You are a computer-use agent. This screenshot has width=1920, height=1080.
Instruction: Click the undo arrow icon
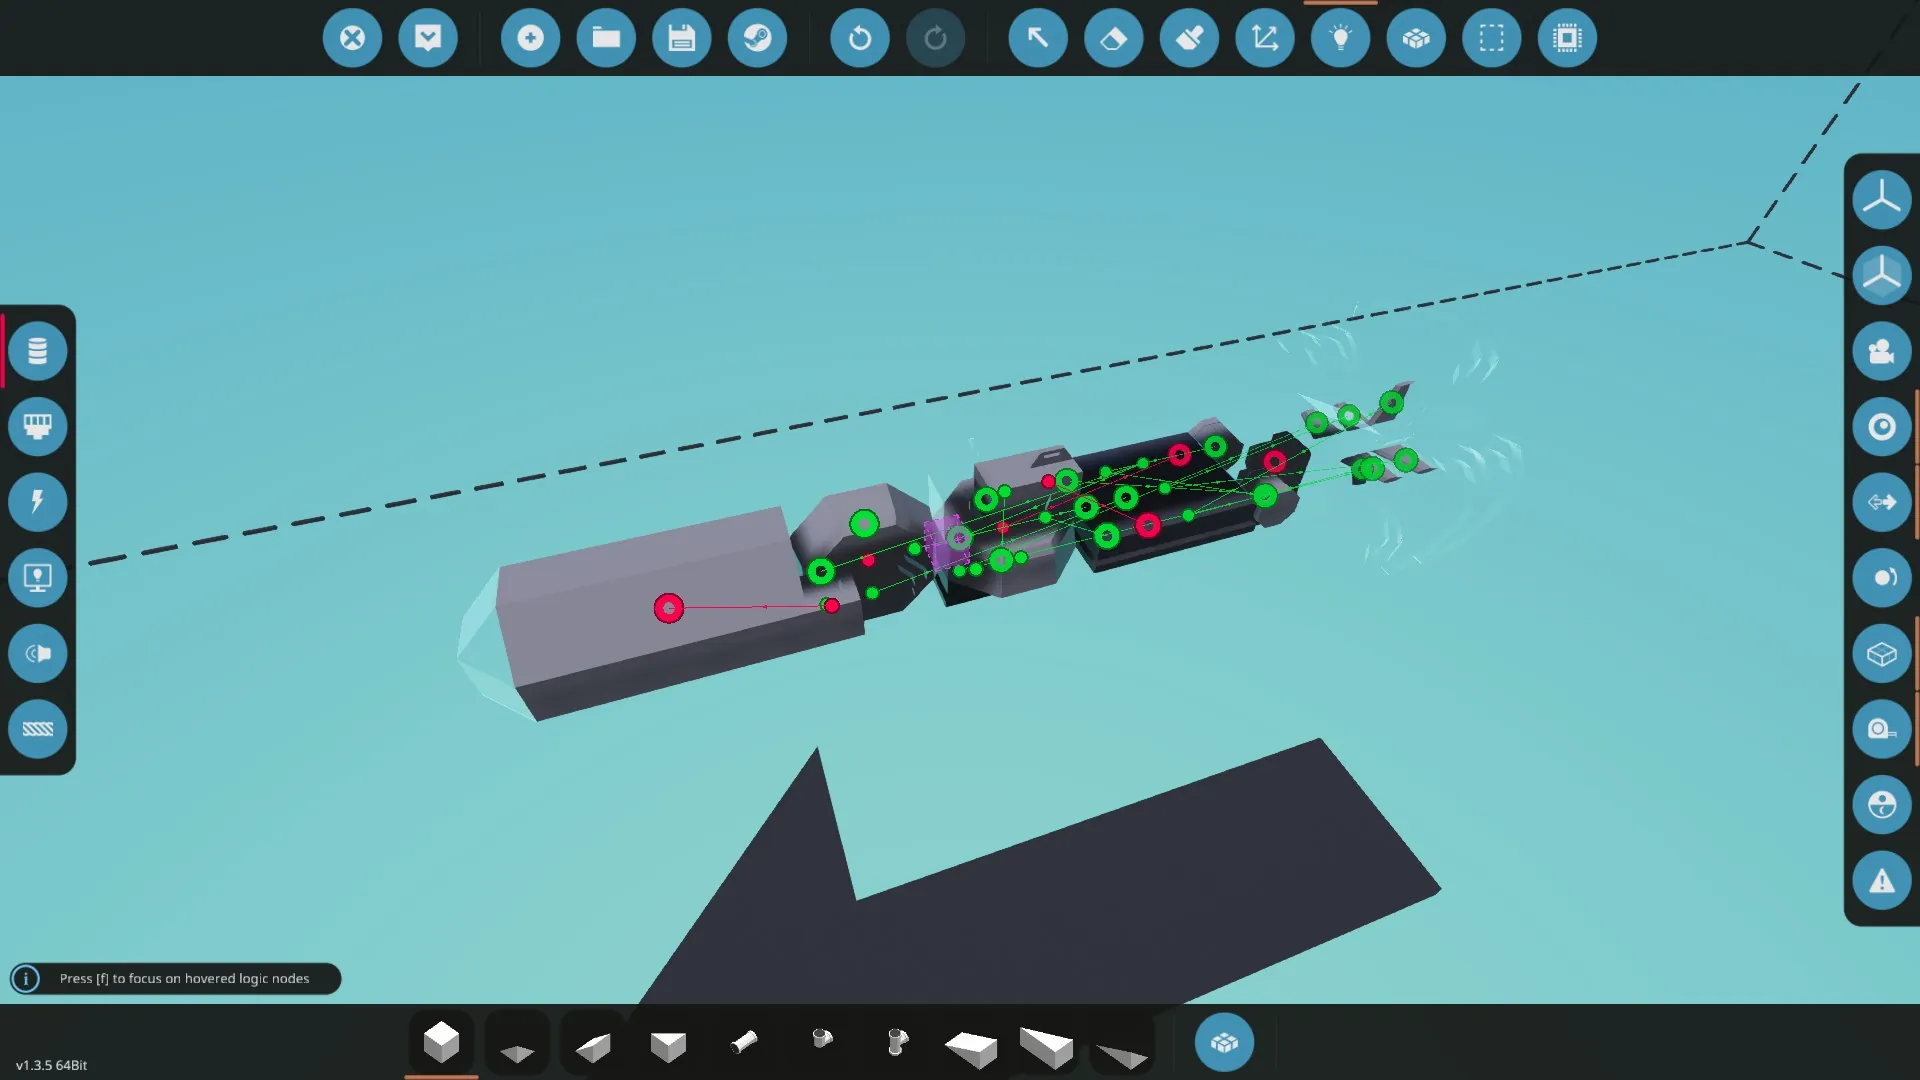point(859,38)
